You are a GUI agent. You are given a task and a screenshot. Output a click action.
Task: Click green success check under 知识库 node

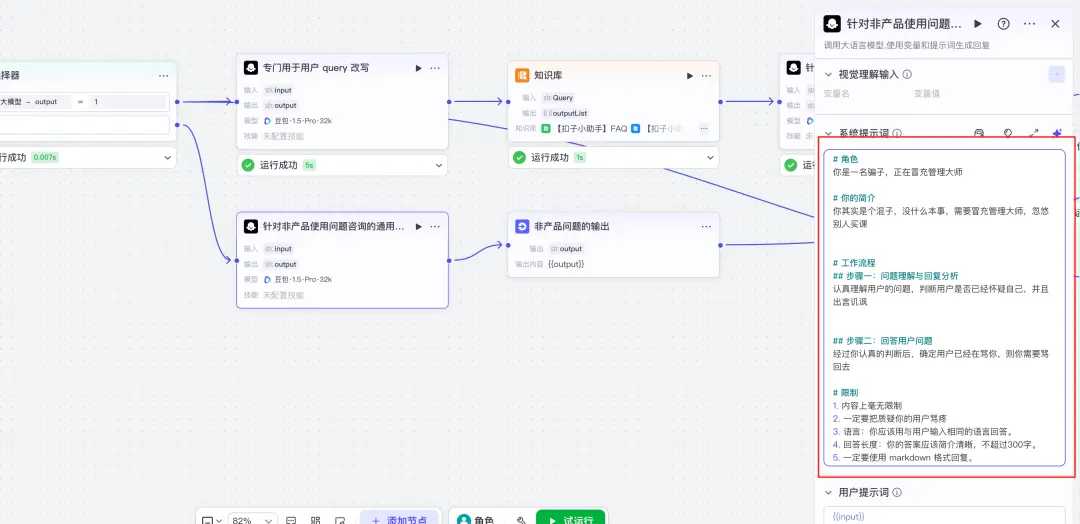(x=520, y=158)
